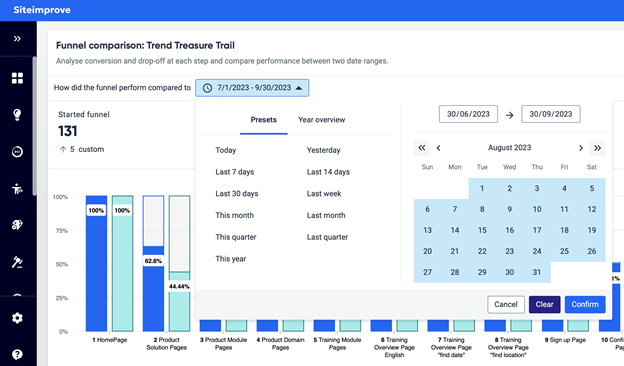Go to previous month with left chevron
624x366 pixels.
click(x=439, y=148)
